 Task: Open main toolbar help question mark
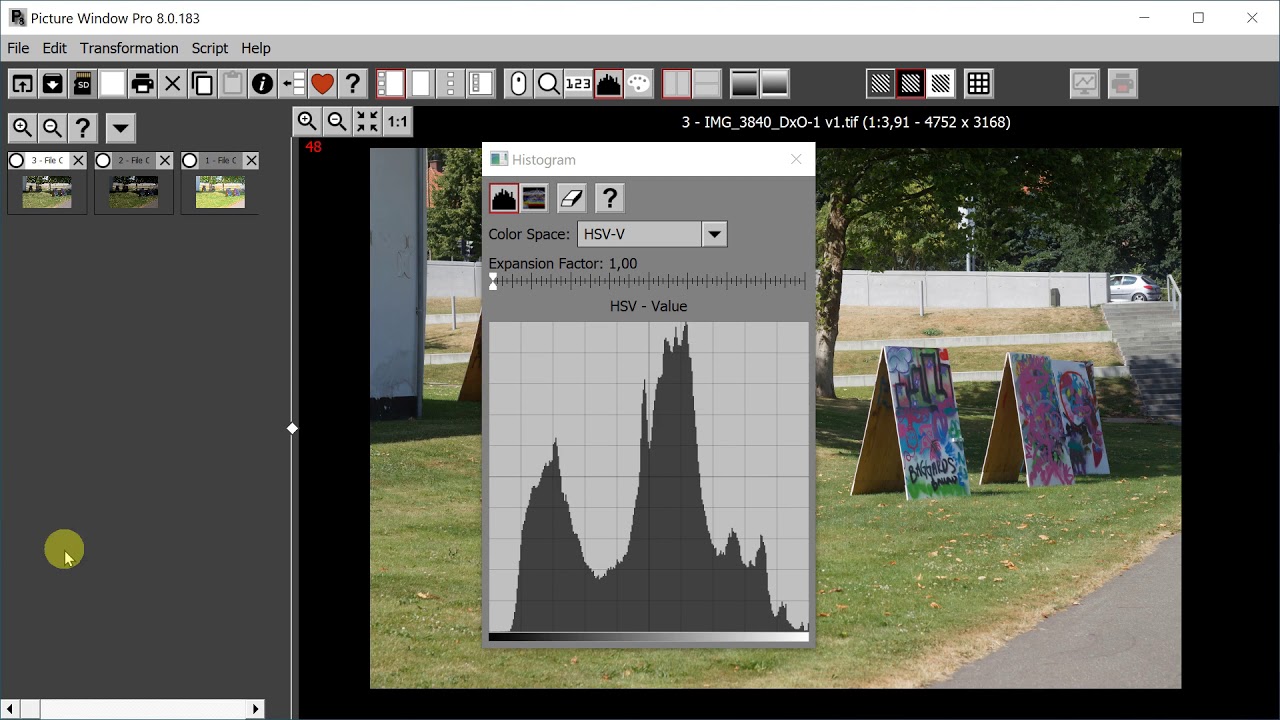352,84
